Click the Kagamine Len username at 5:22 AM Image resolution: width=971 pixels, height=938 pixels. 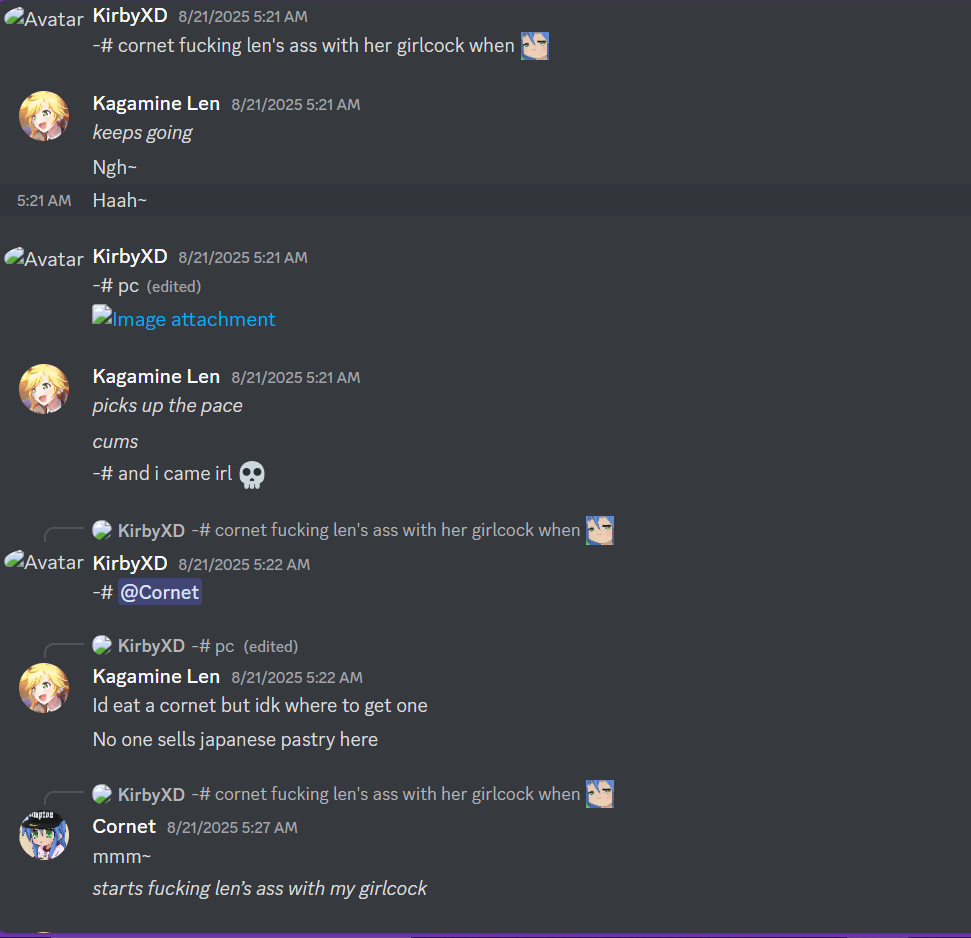pos(156,677)
